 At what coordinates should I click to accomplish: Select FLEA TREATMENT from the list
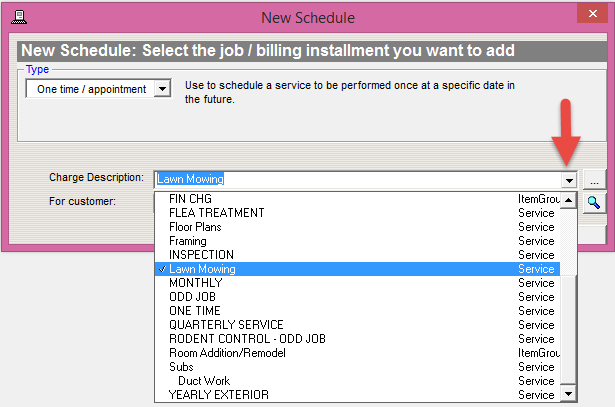point(217,213)
